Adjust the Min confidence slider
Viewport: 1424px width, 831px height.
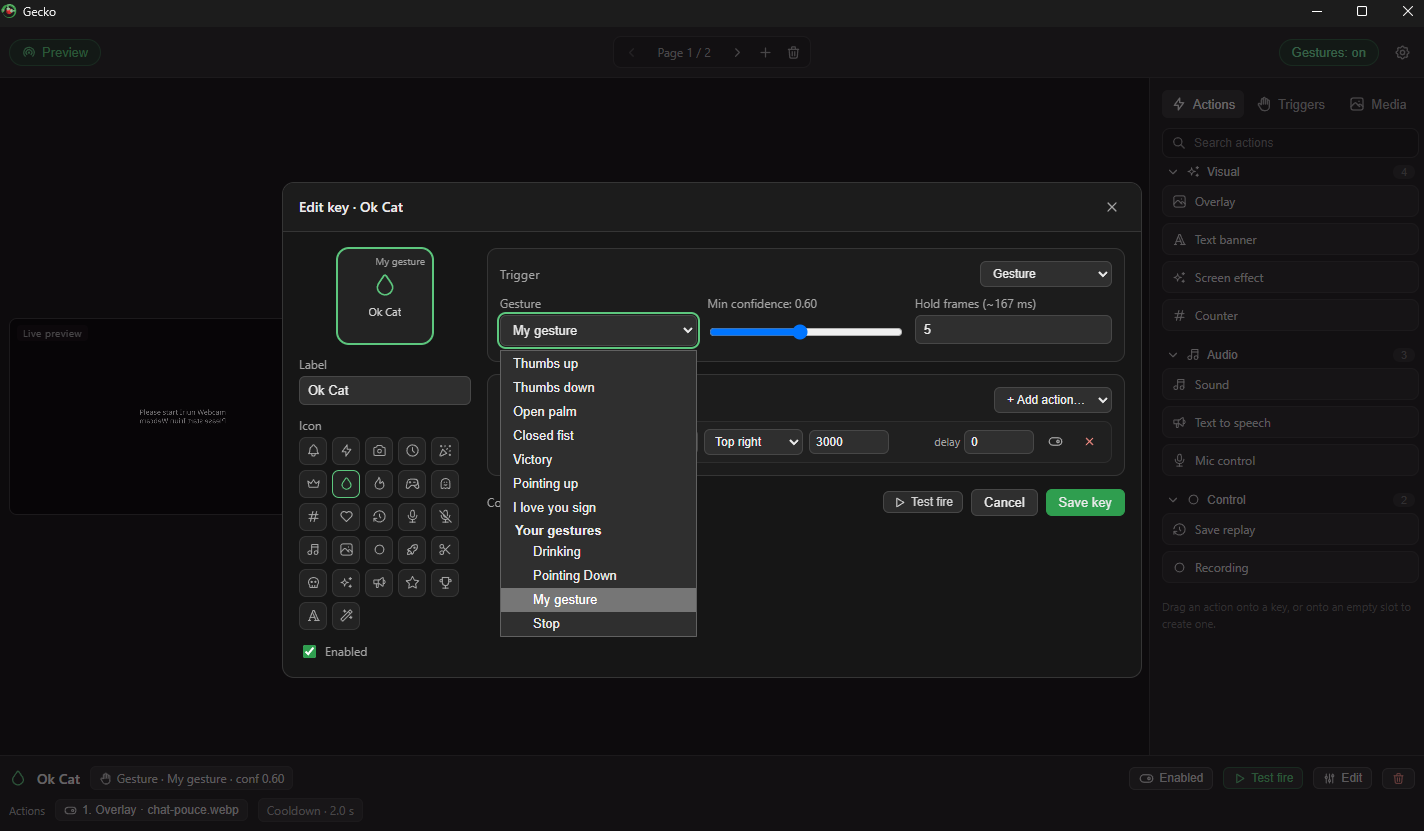(x=806, y=332)
